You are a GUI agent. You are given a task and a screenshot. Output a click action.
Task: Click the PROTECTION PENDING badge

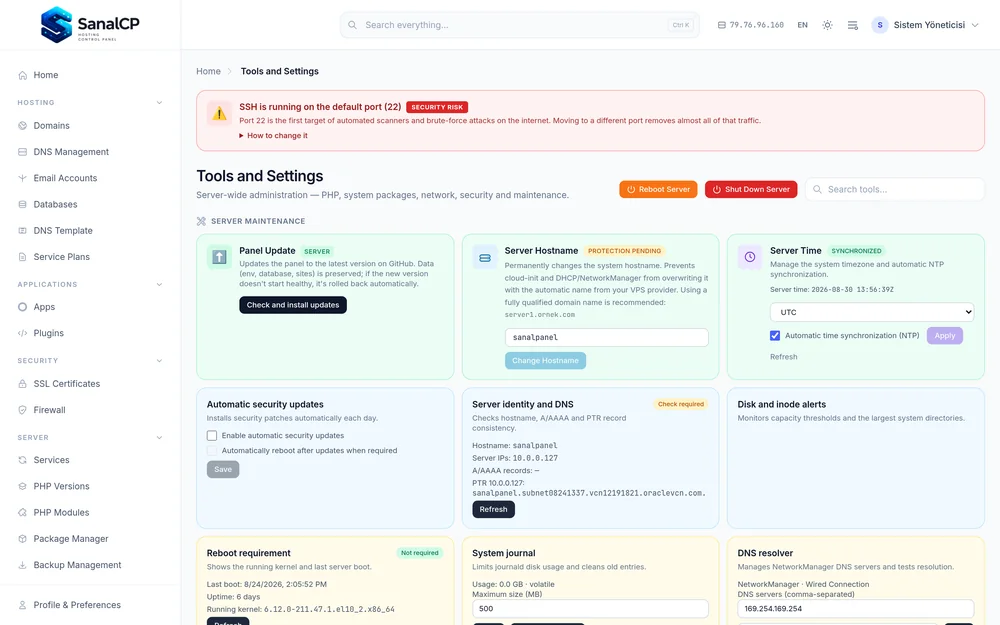(x=624, y=251)
